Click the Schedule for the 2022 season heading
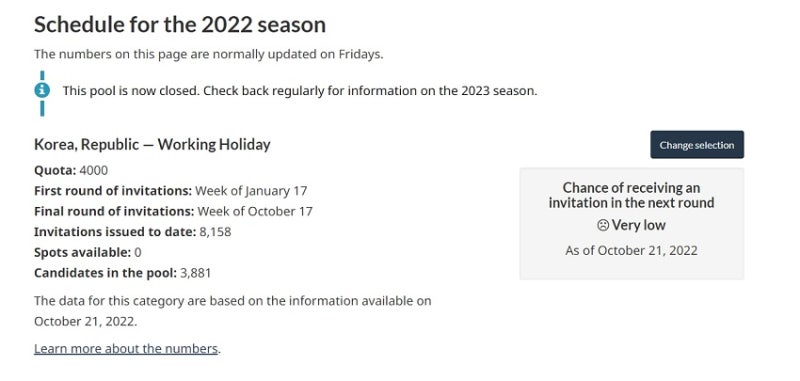Viewport: 800px width, 381px height. click(x=180, y=24)
